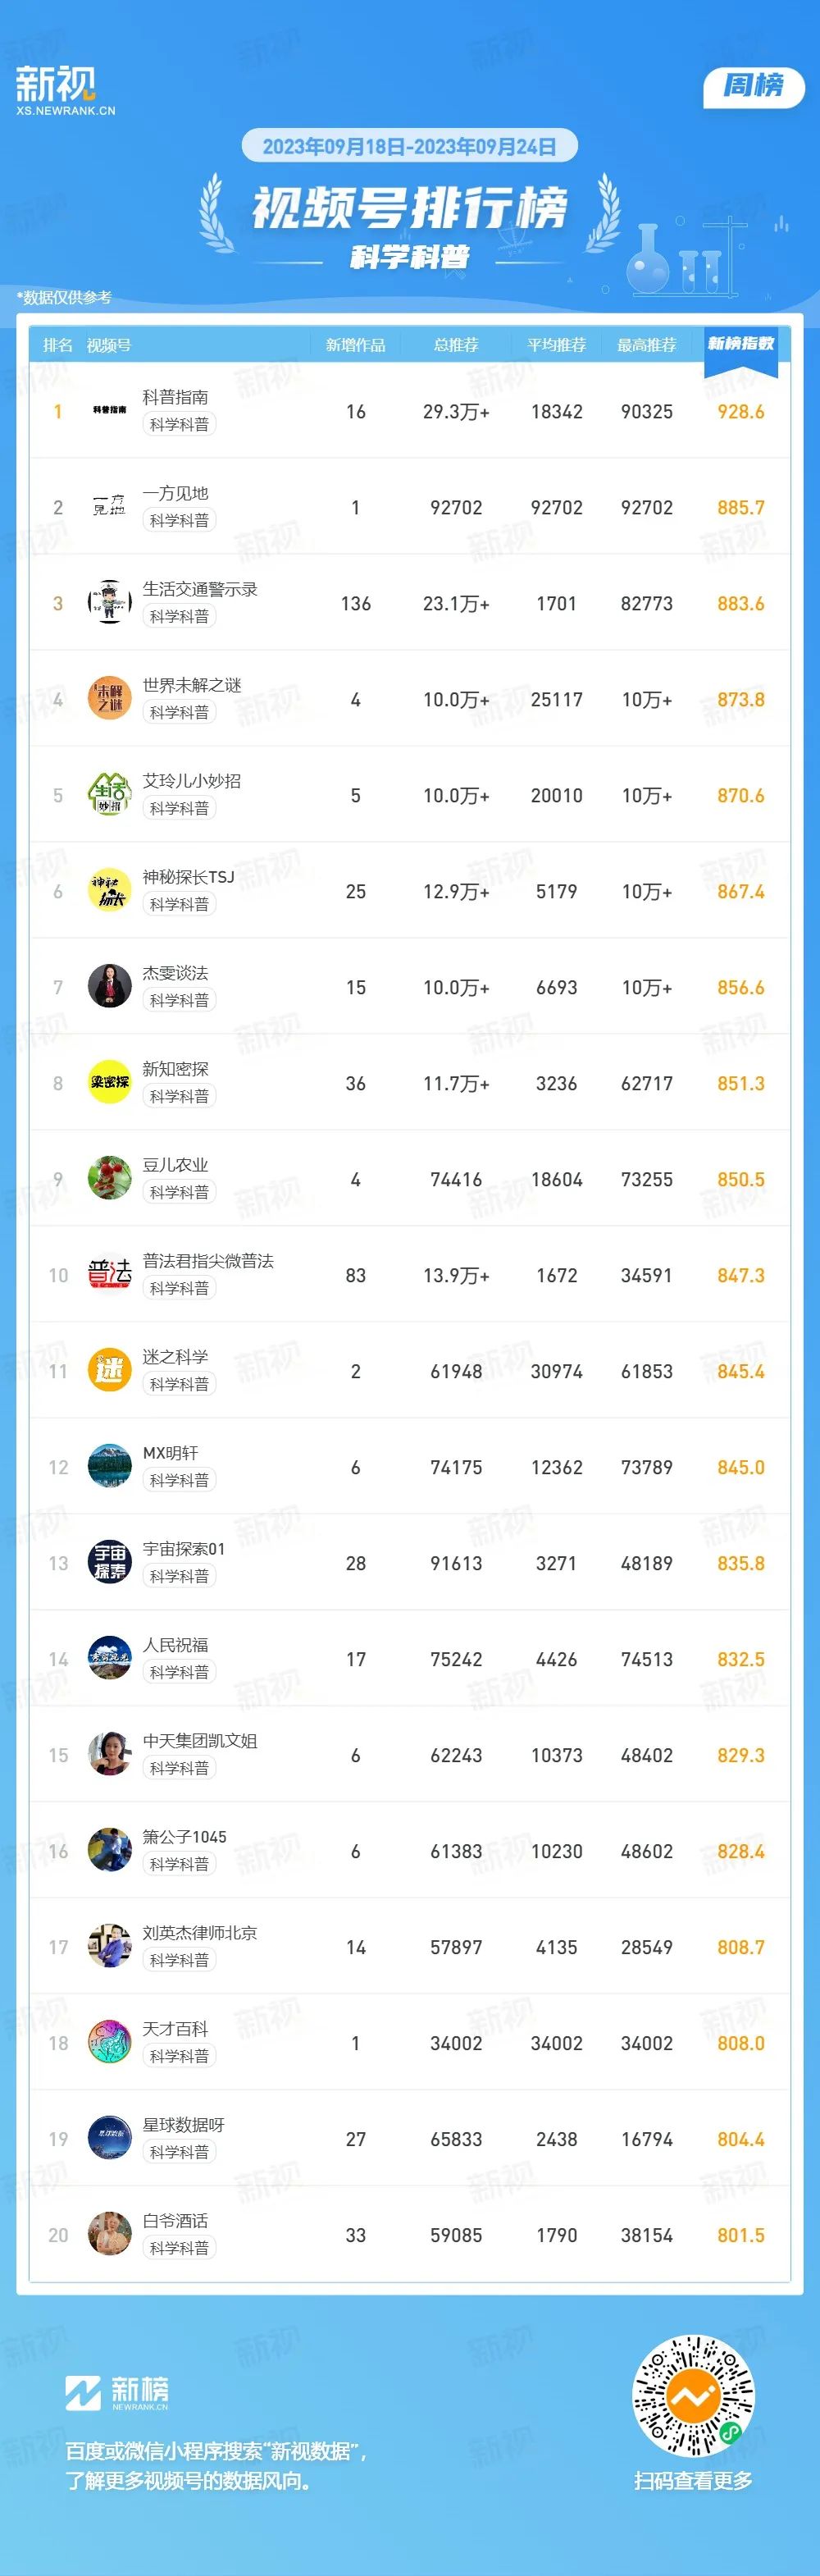Viewport: 820px width, 2576px height.
Task: Select the 周榜 badge
Action: click(x=754, y=87)
